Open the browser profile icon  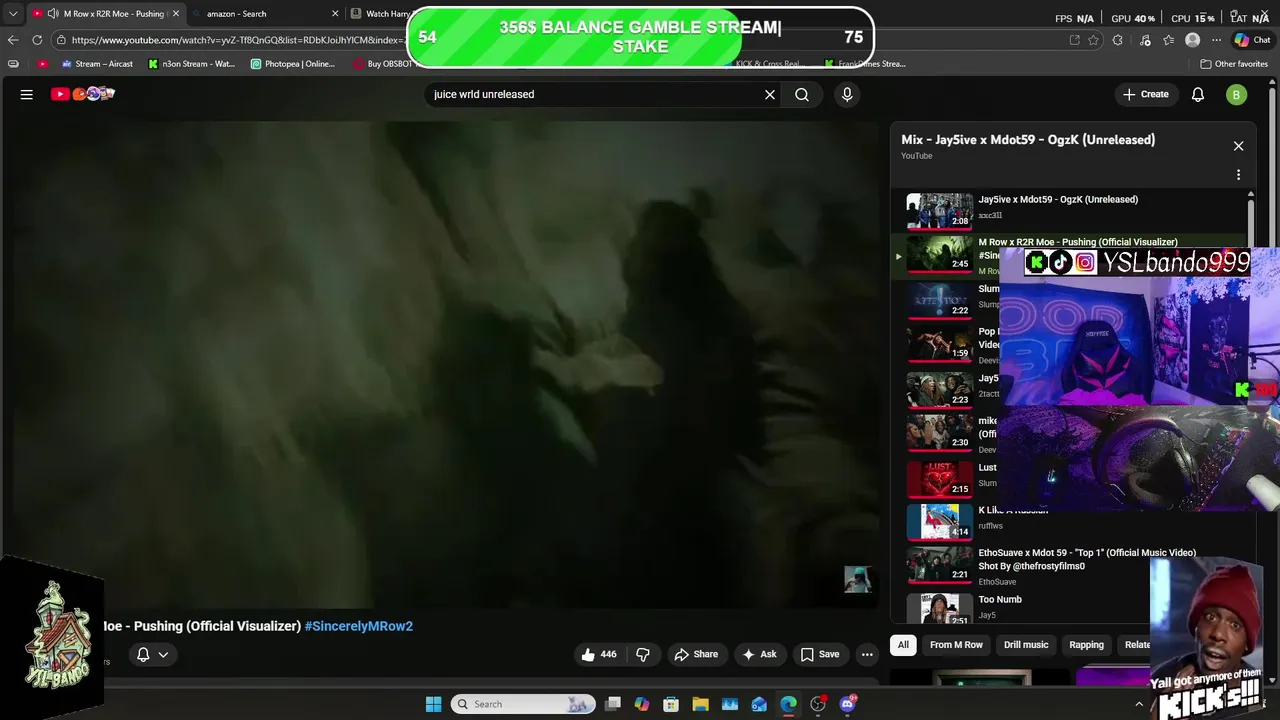1192,40
